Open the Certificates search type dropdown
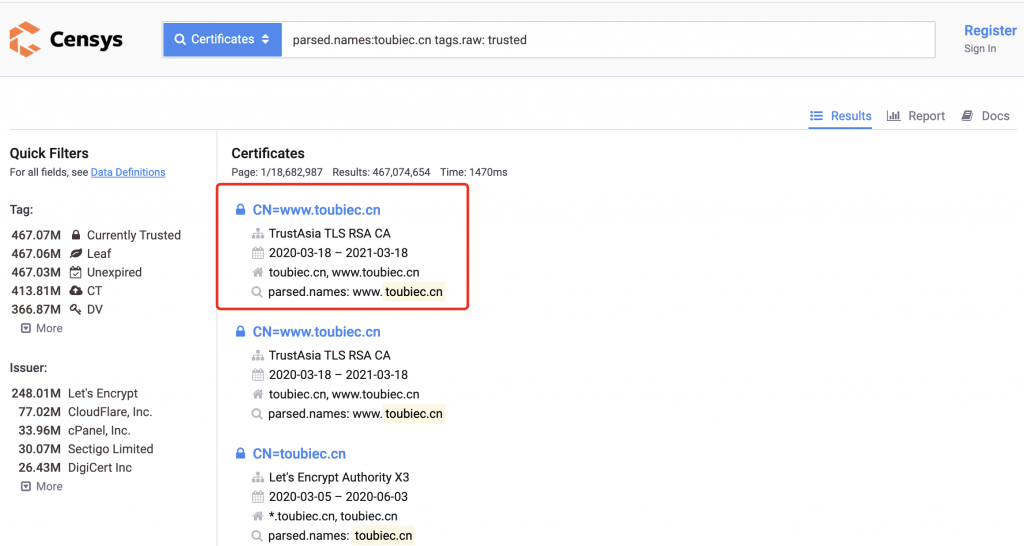The image size is (1024, 546). (x=222, y=40)
